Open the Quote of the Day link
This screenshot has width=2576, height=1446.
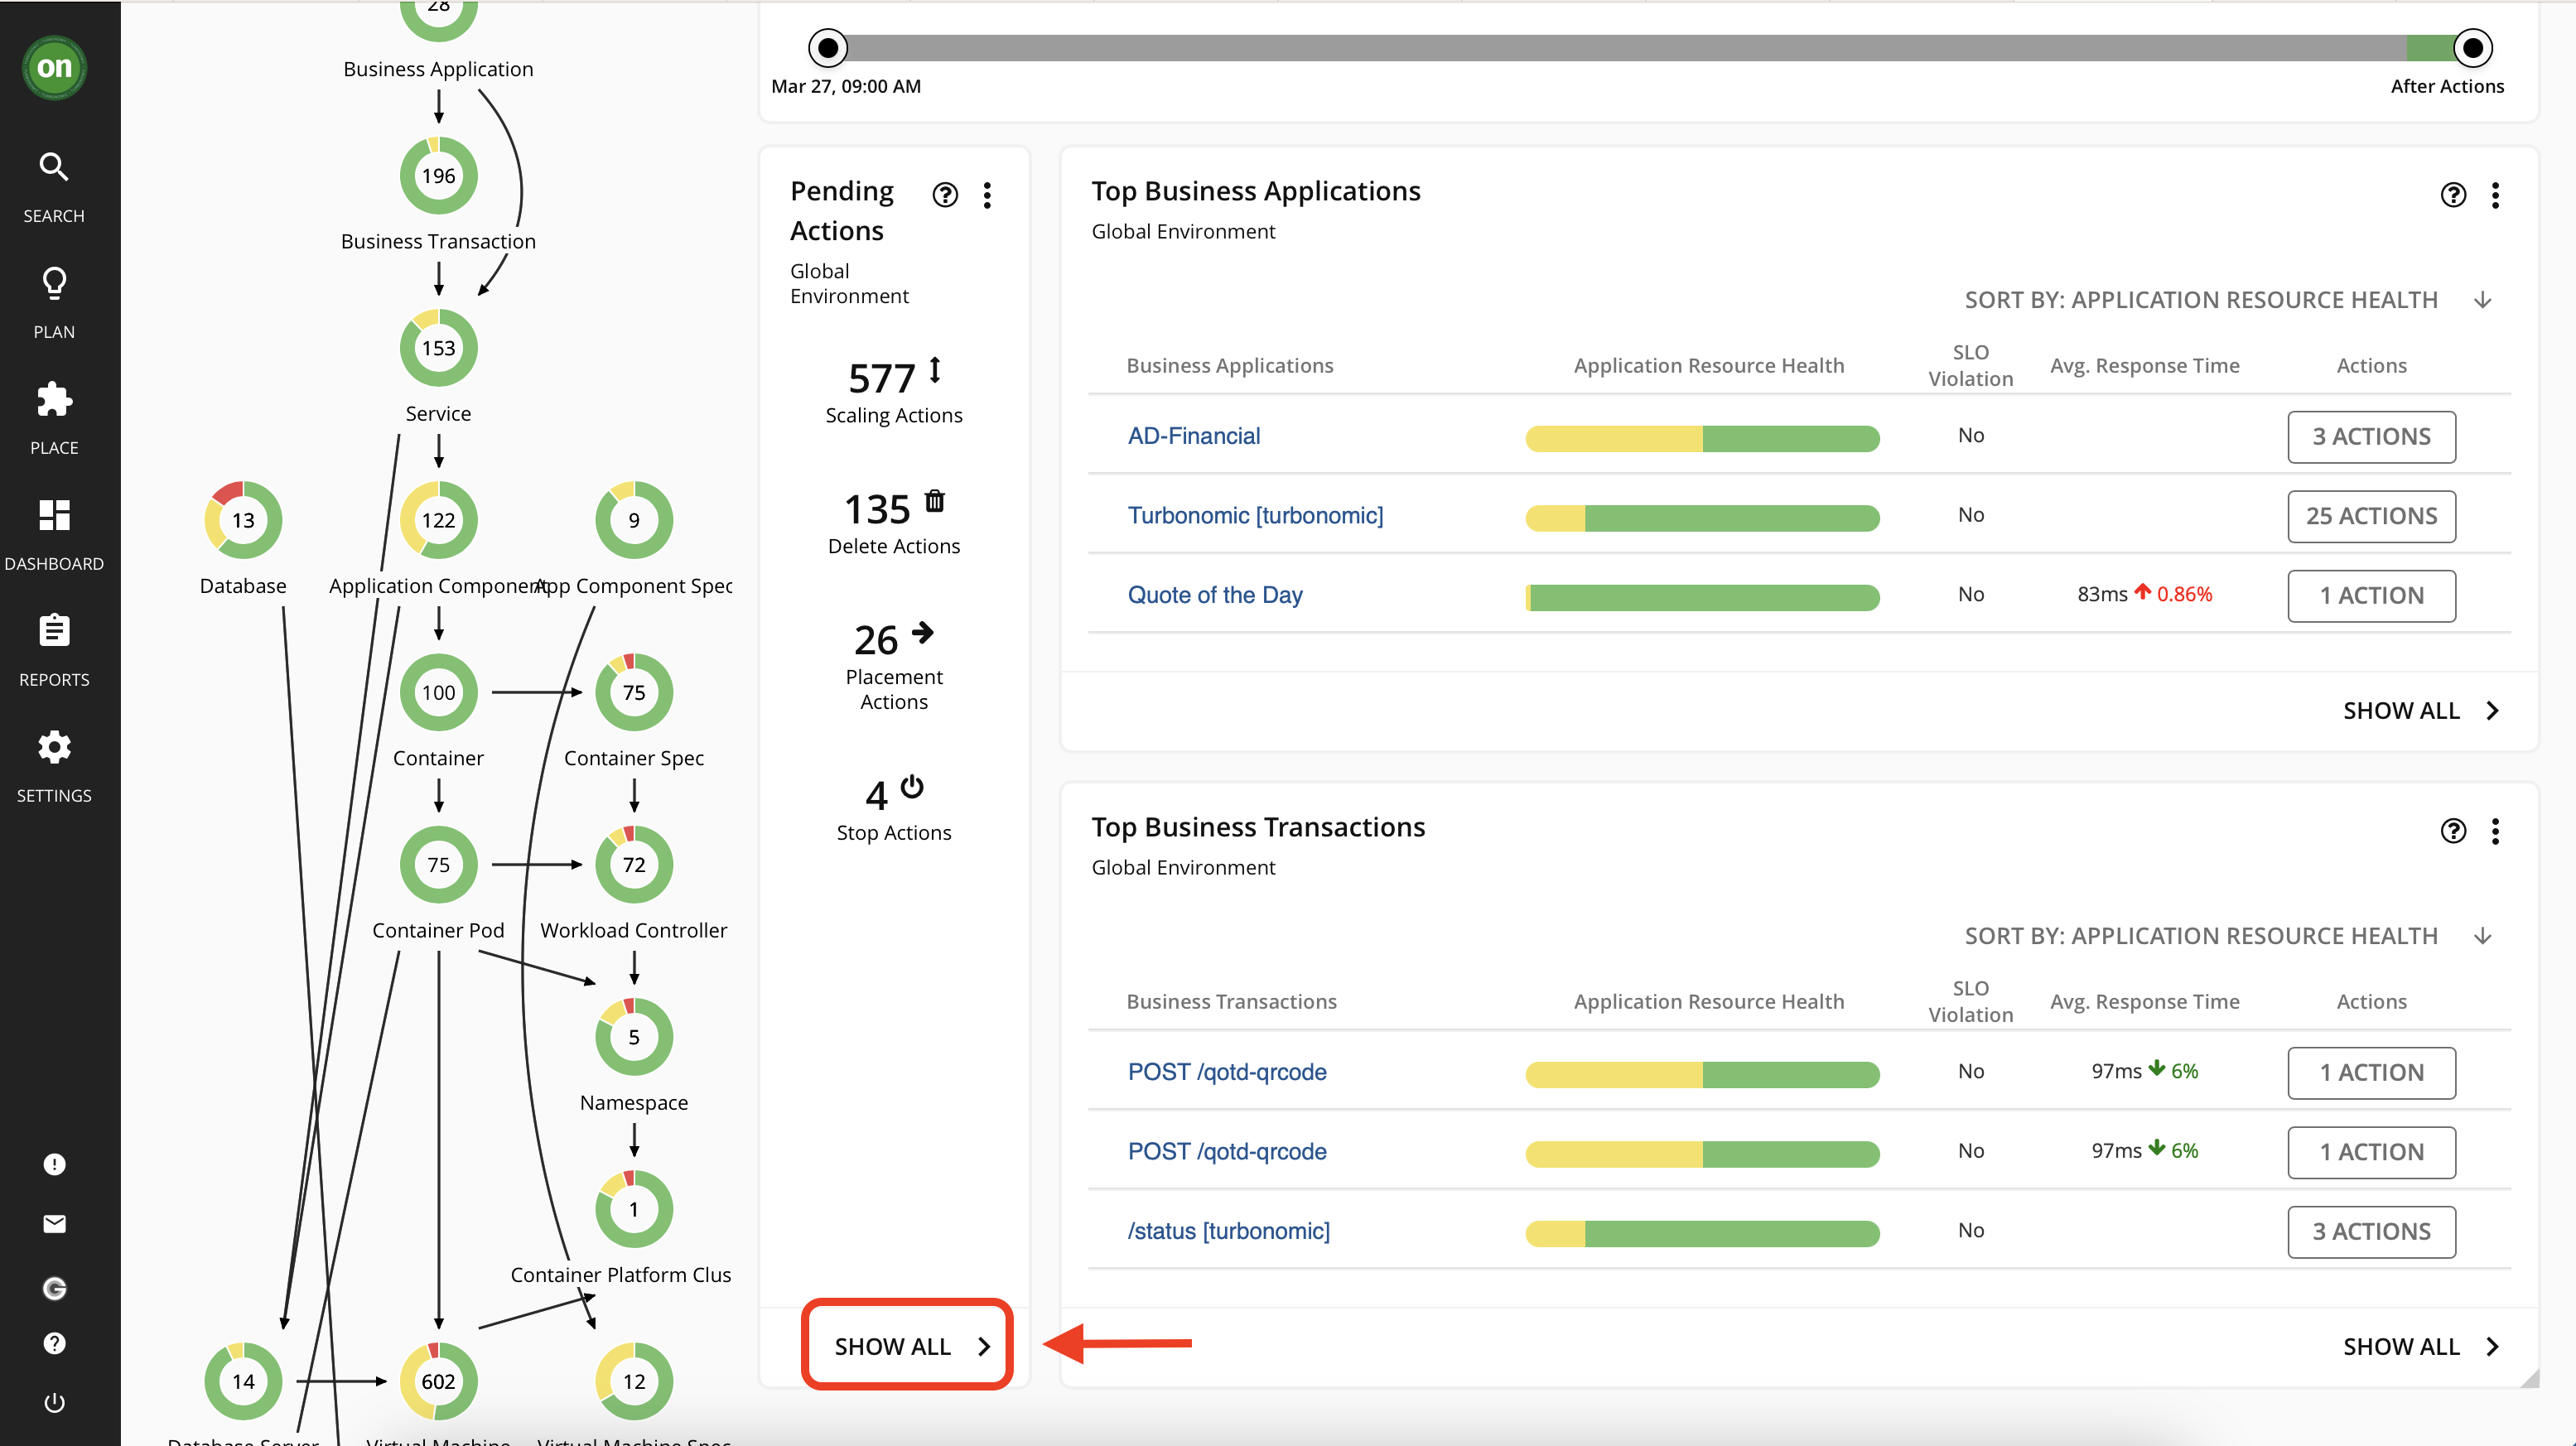(x=1215, y=595)
